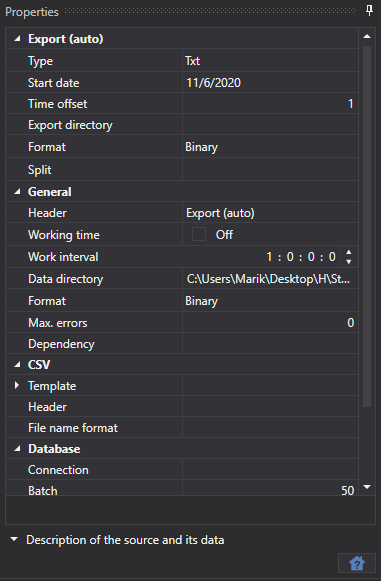
Task: Open Format dropdown under General
Action: tap(270, 301)
